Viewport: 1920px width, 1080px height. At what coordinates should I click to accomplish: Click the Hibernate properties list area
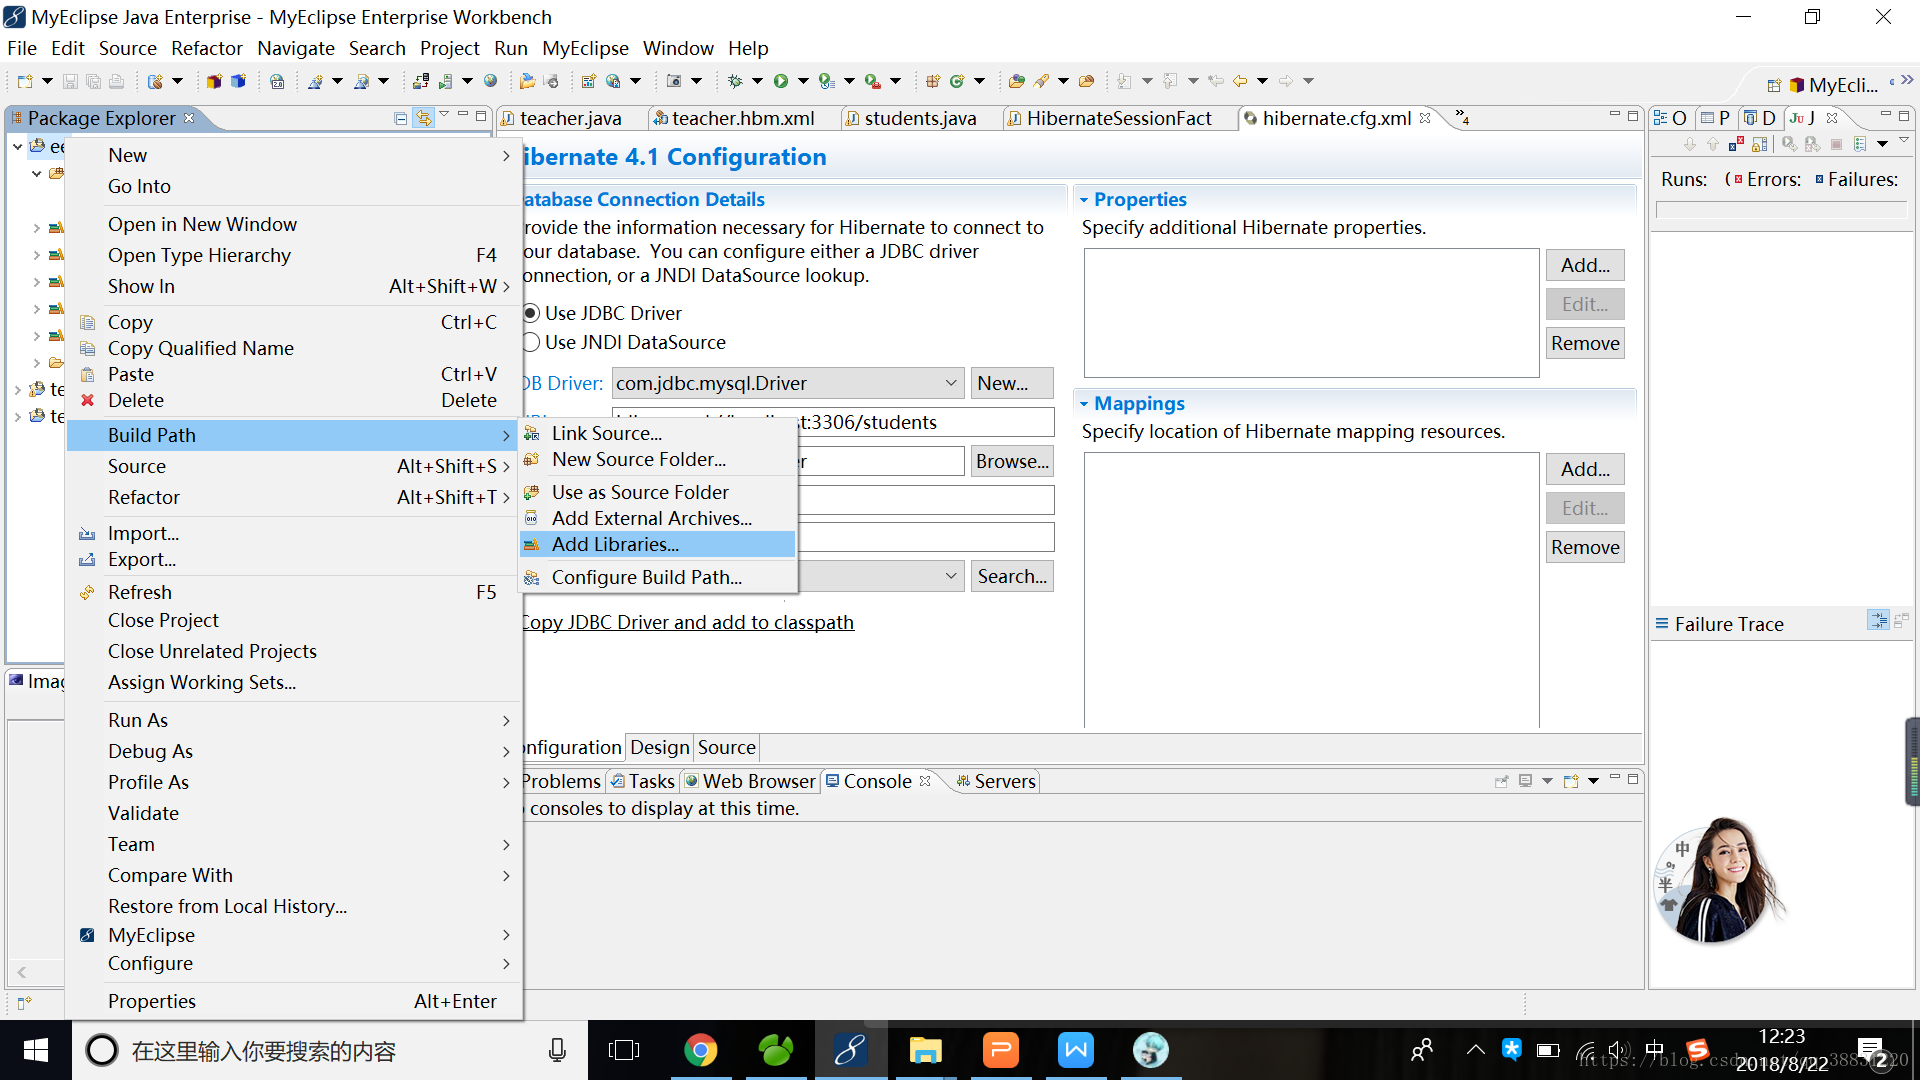pos(1311,313)
